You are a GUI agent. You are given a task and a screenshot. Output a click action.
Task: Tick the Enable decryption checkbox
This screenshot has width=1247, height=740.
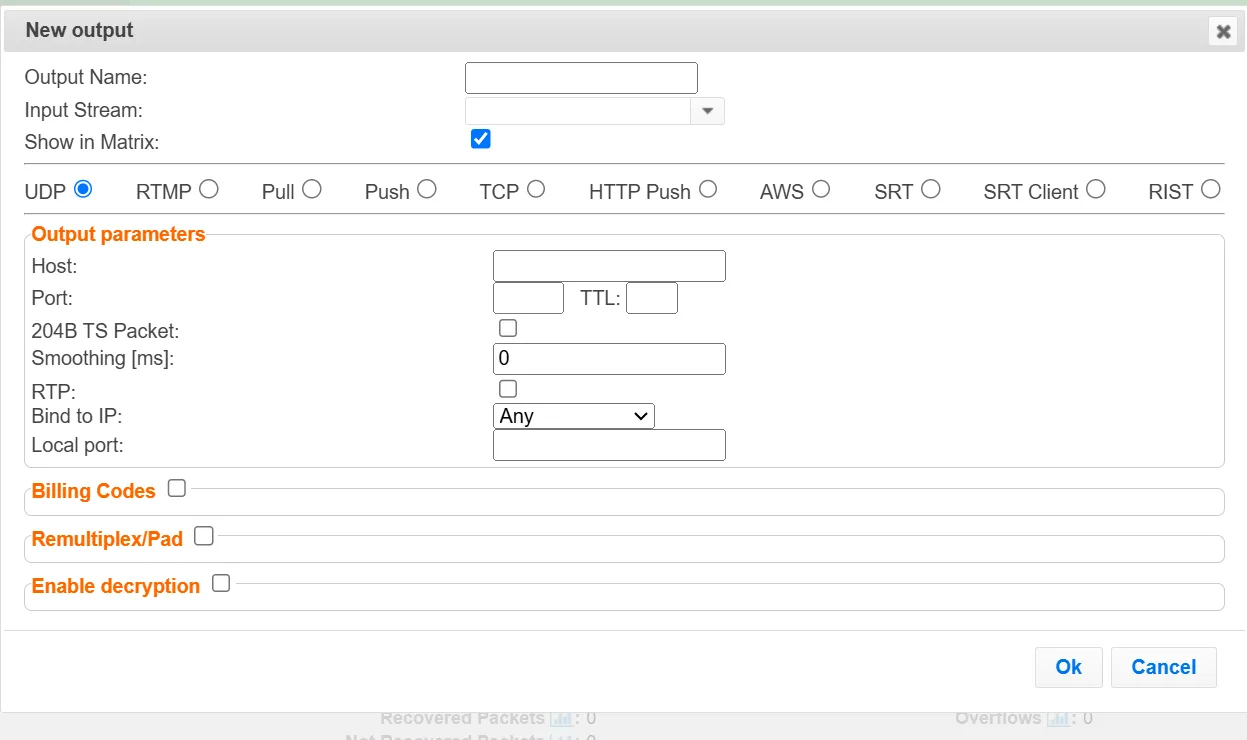click(x=221, y=584)
